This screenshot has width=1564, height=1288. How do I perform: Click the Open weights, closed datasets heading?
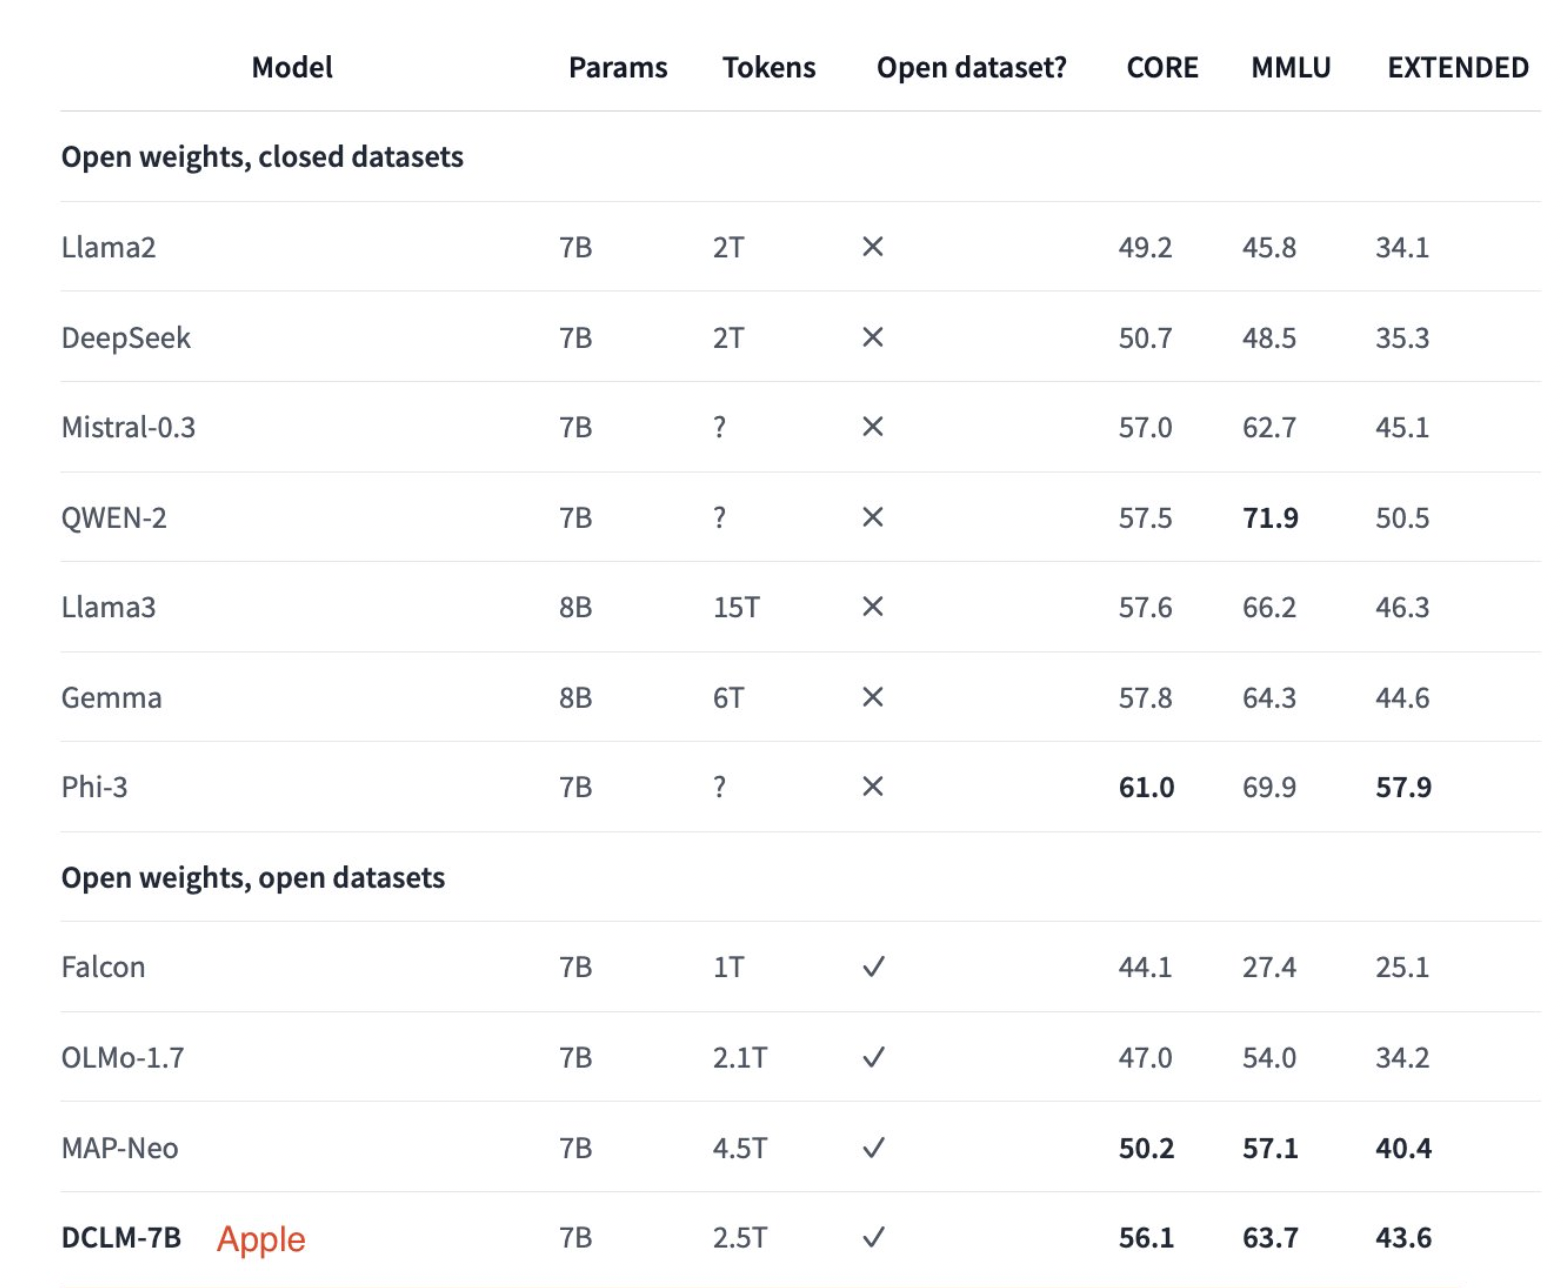tap(262, 157)
